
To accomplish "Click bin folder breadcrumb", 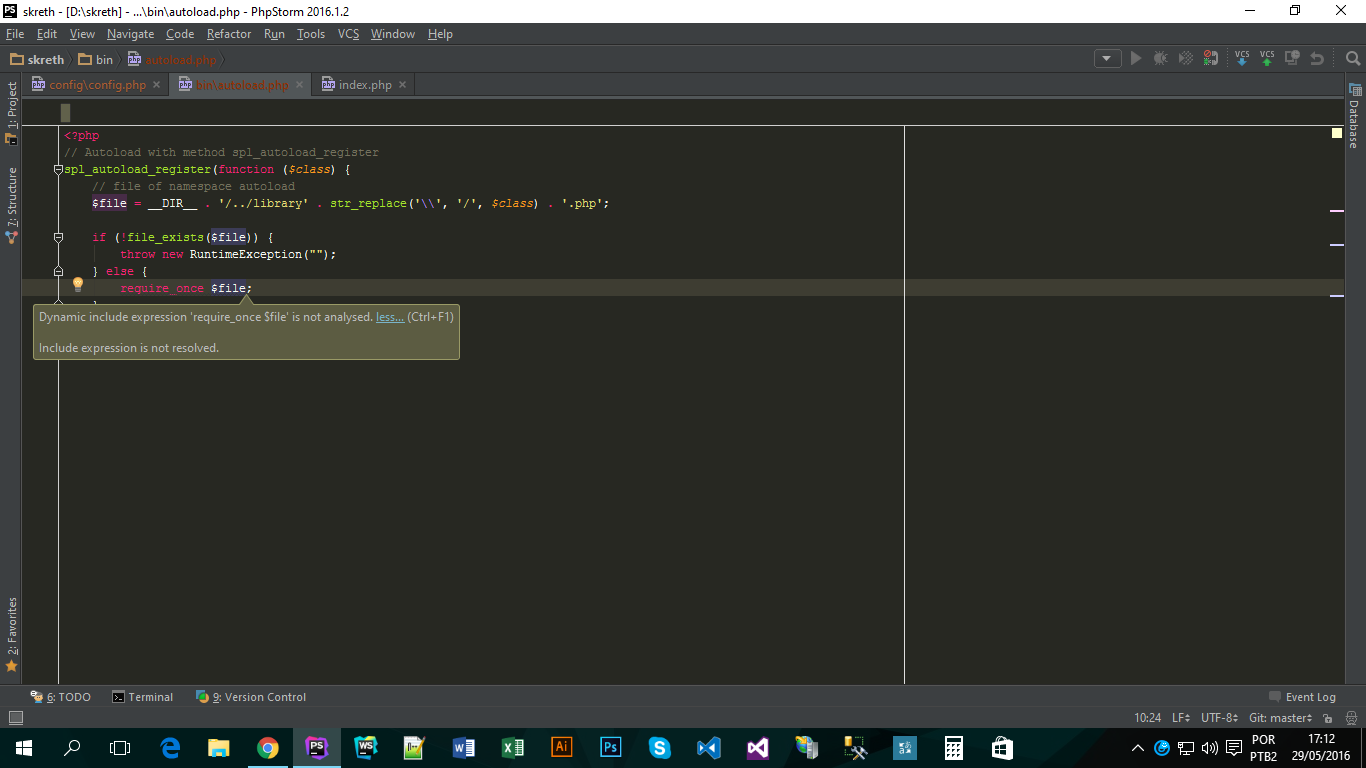I will coord(95,60).
